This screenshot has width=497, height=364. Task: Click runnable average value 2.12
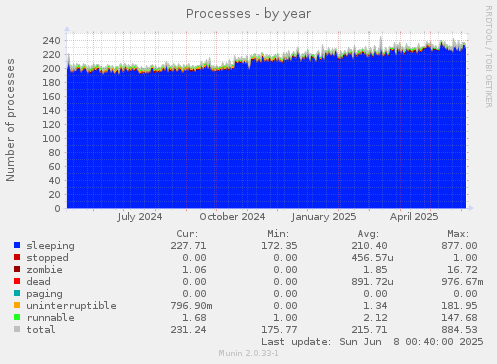coord(375,318)
